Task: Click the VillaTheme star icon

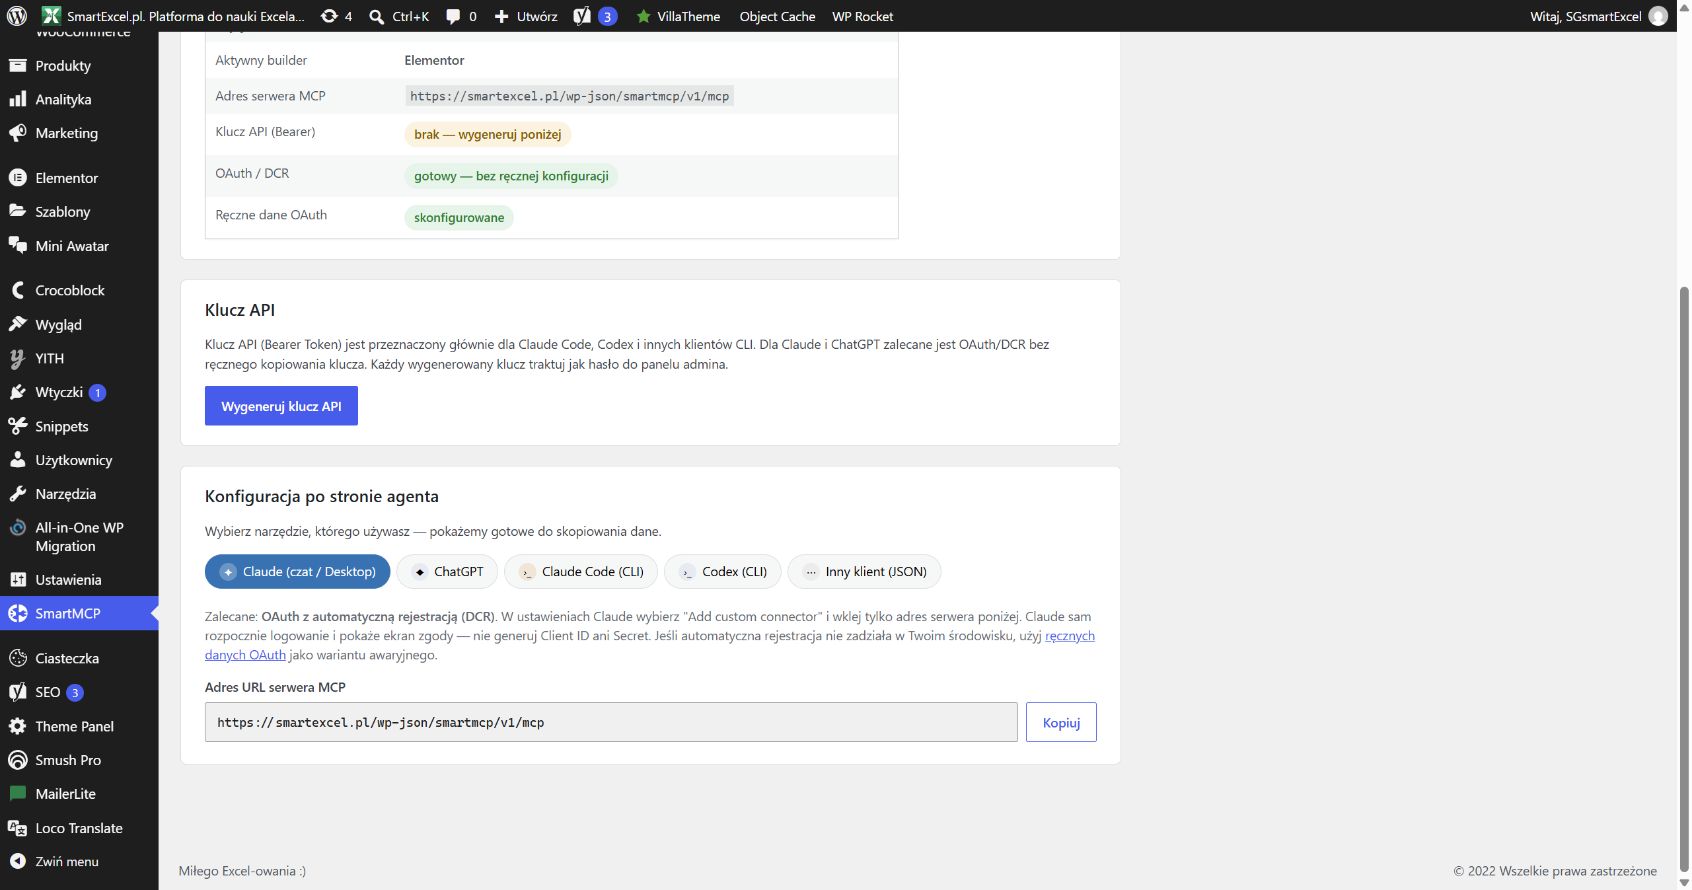Action: pyautogui.click(x=644, y=16)
